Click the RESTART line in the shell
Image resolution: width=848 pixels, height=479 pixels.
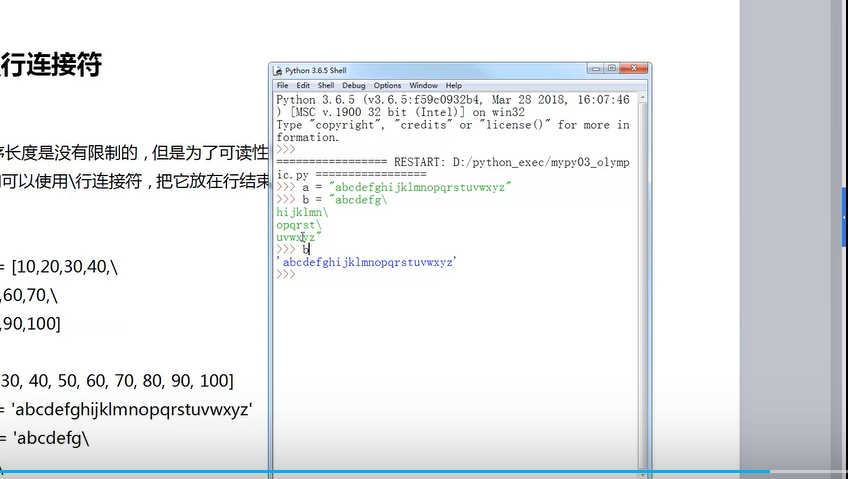pos(453,168)
